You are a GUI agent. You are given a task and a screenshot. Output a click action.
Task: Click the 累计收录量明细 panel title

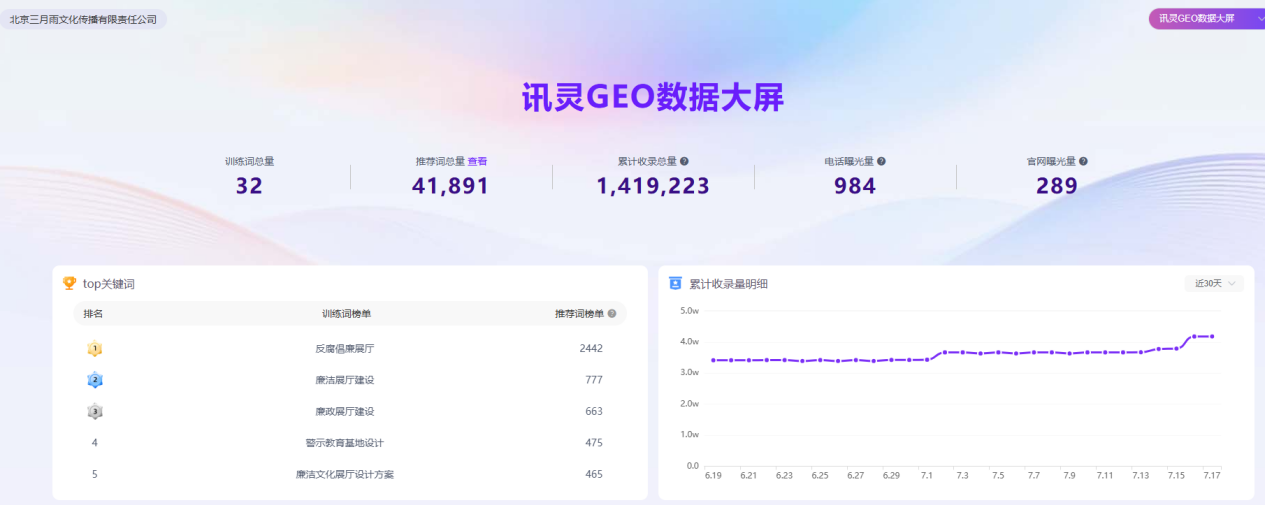(x=728, y=284)
